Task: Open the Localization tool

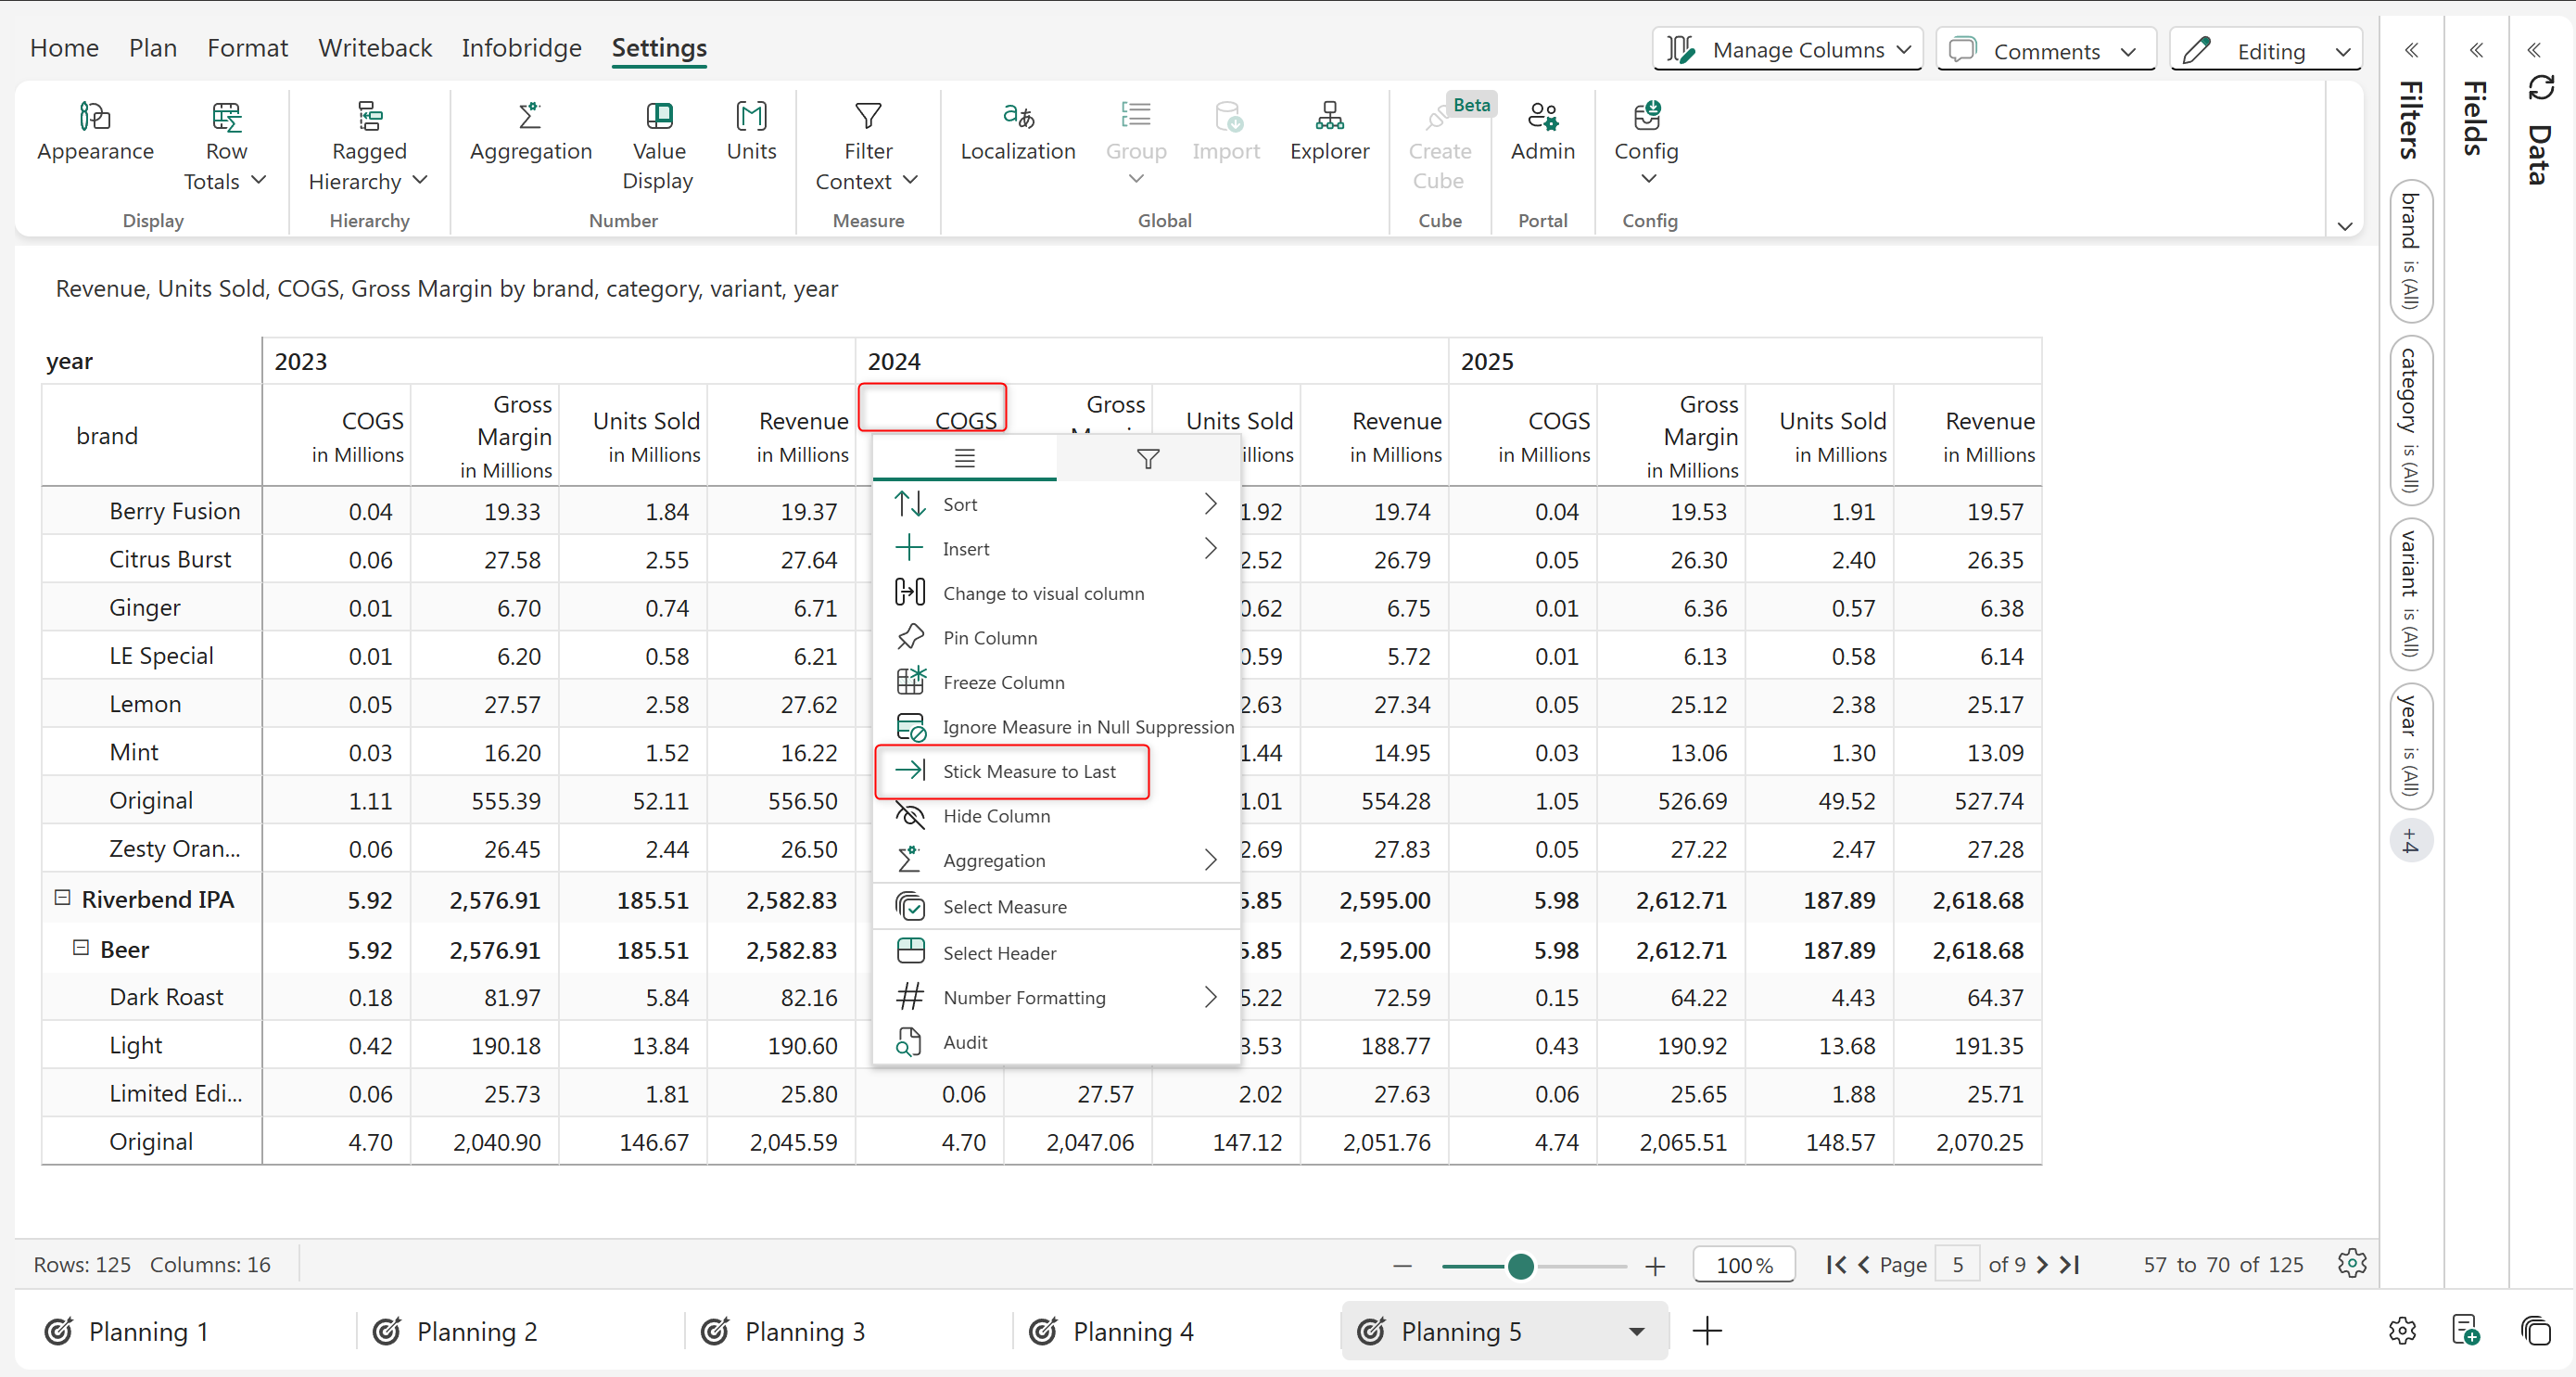Action: pyautogui.click(x=1017, y=118)
